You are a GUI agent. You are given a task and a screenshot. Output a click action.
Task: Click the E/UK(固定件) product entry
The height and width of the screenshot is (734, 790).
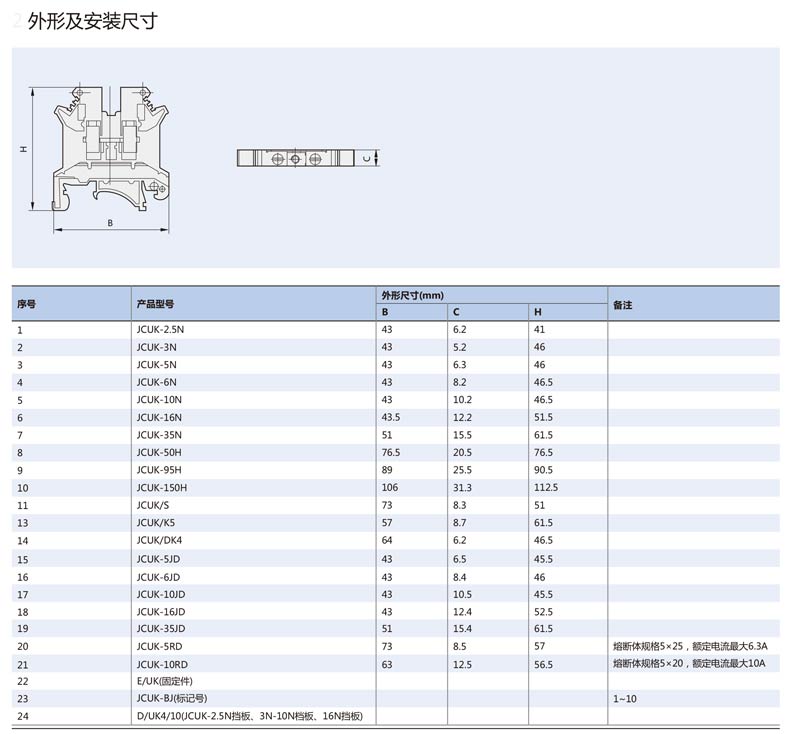166,681
